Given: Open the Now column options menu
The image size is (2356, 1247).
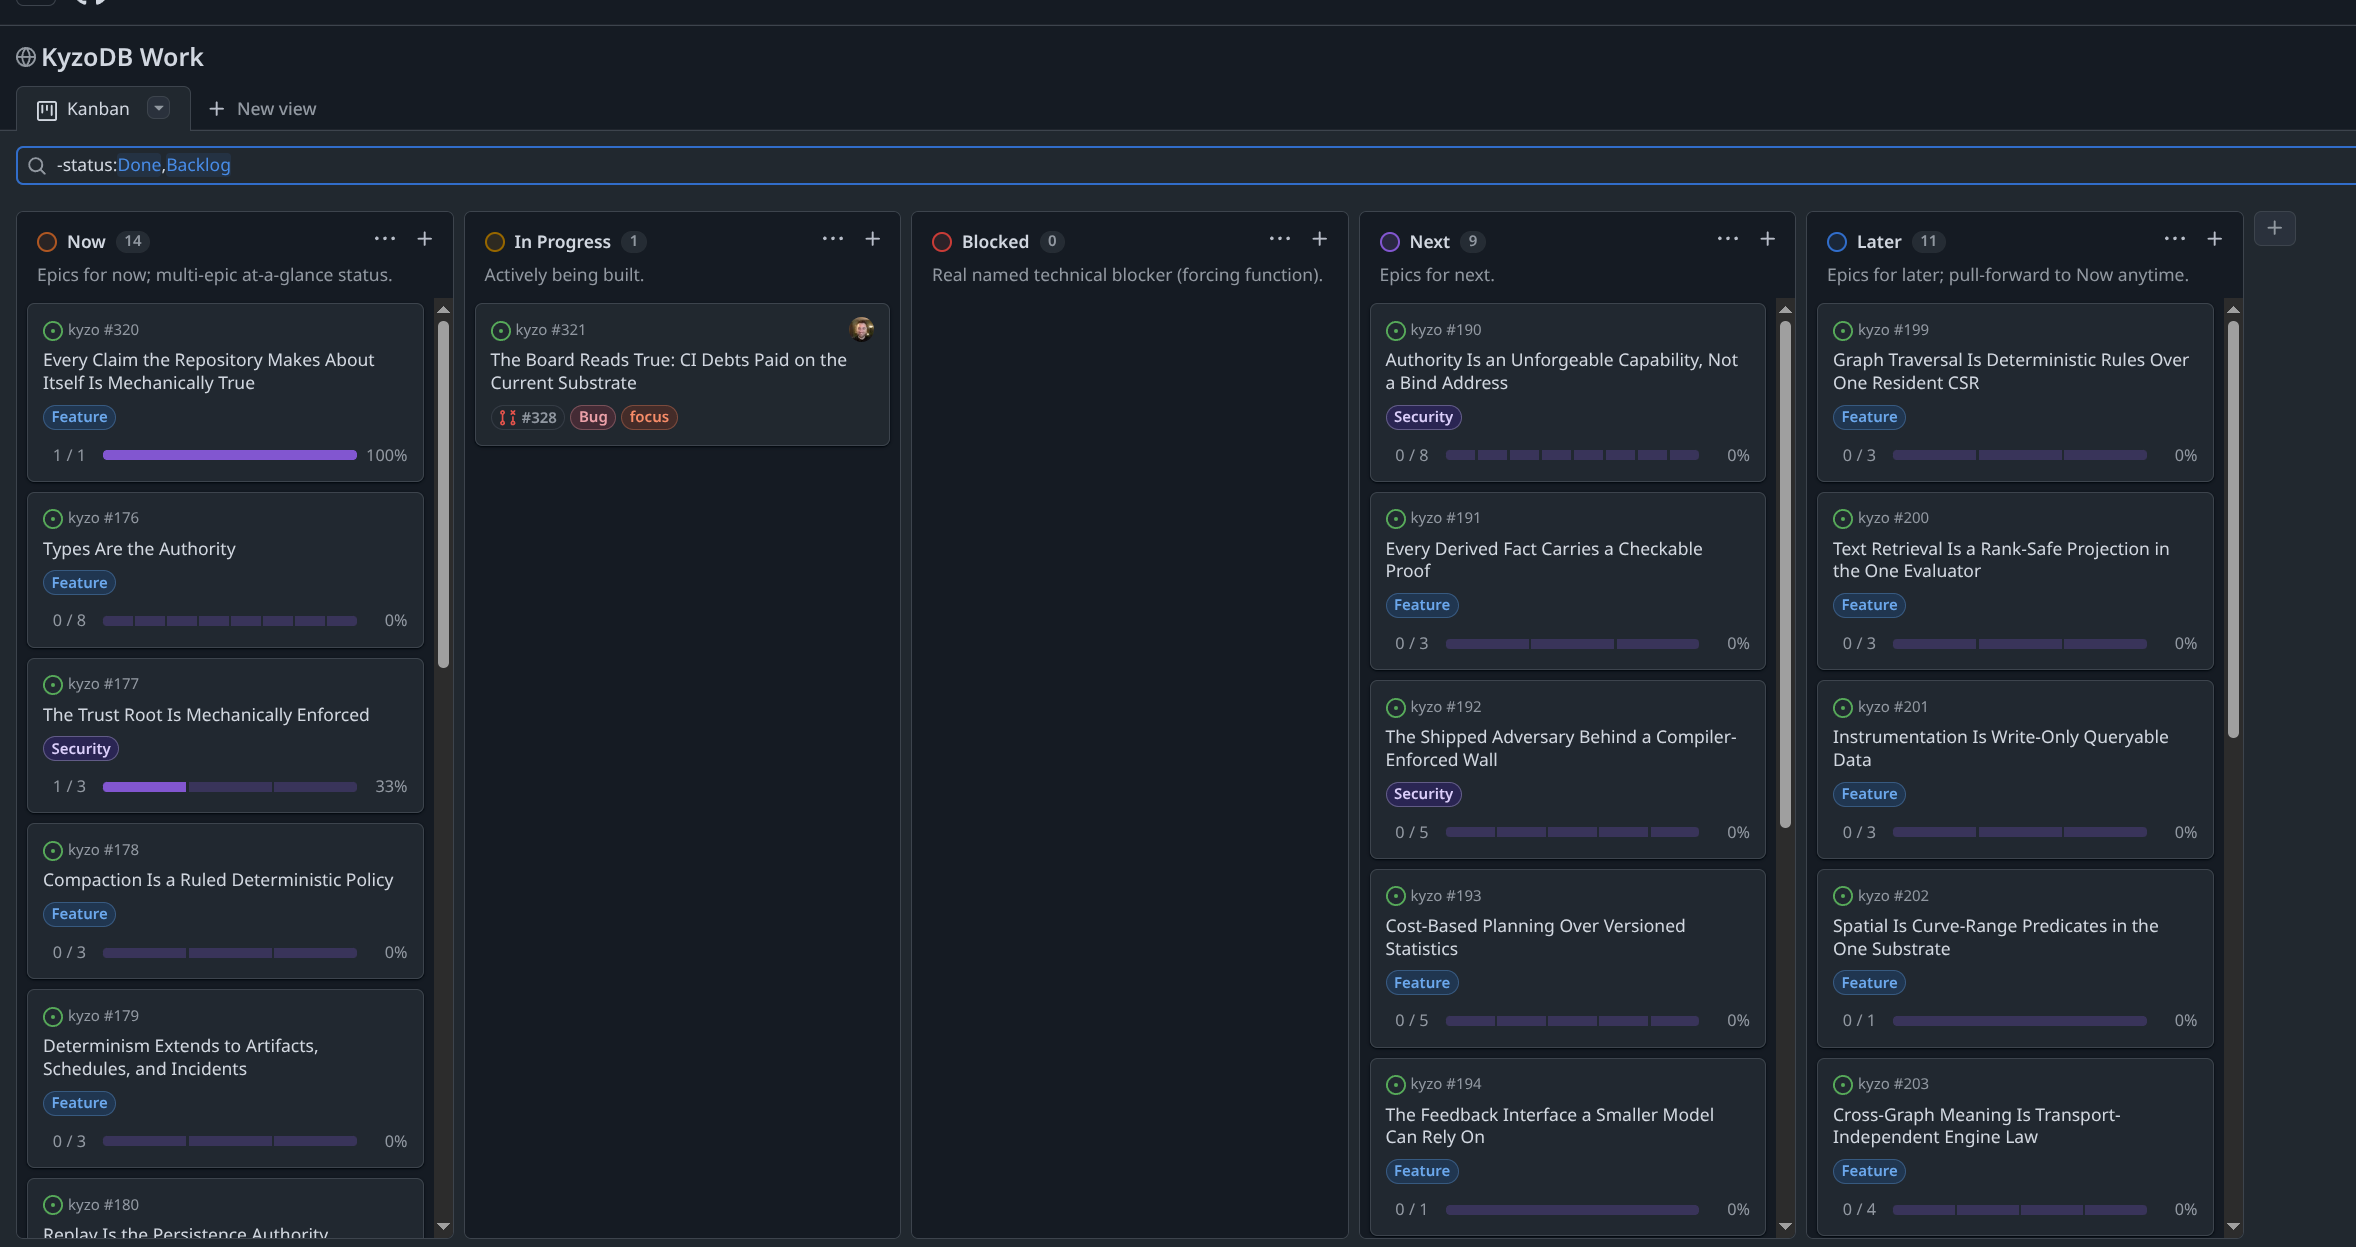Looking at the screenshot, I should pyautogui.click(x=385, y=239).
